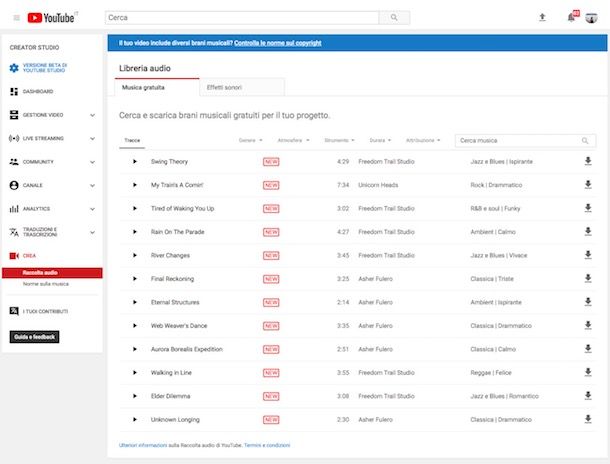610x464 pixels.
Task: Play the River Changes track
Action: [x=135, y=255]
